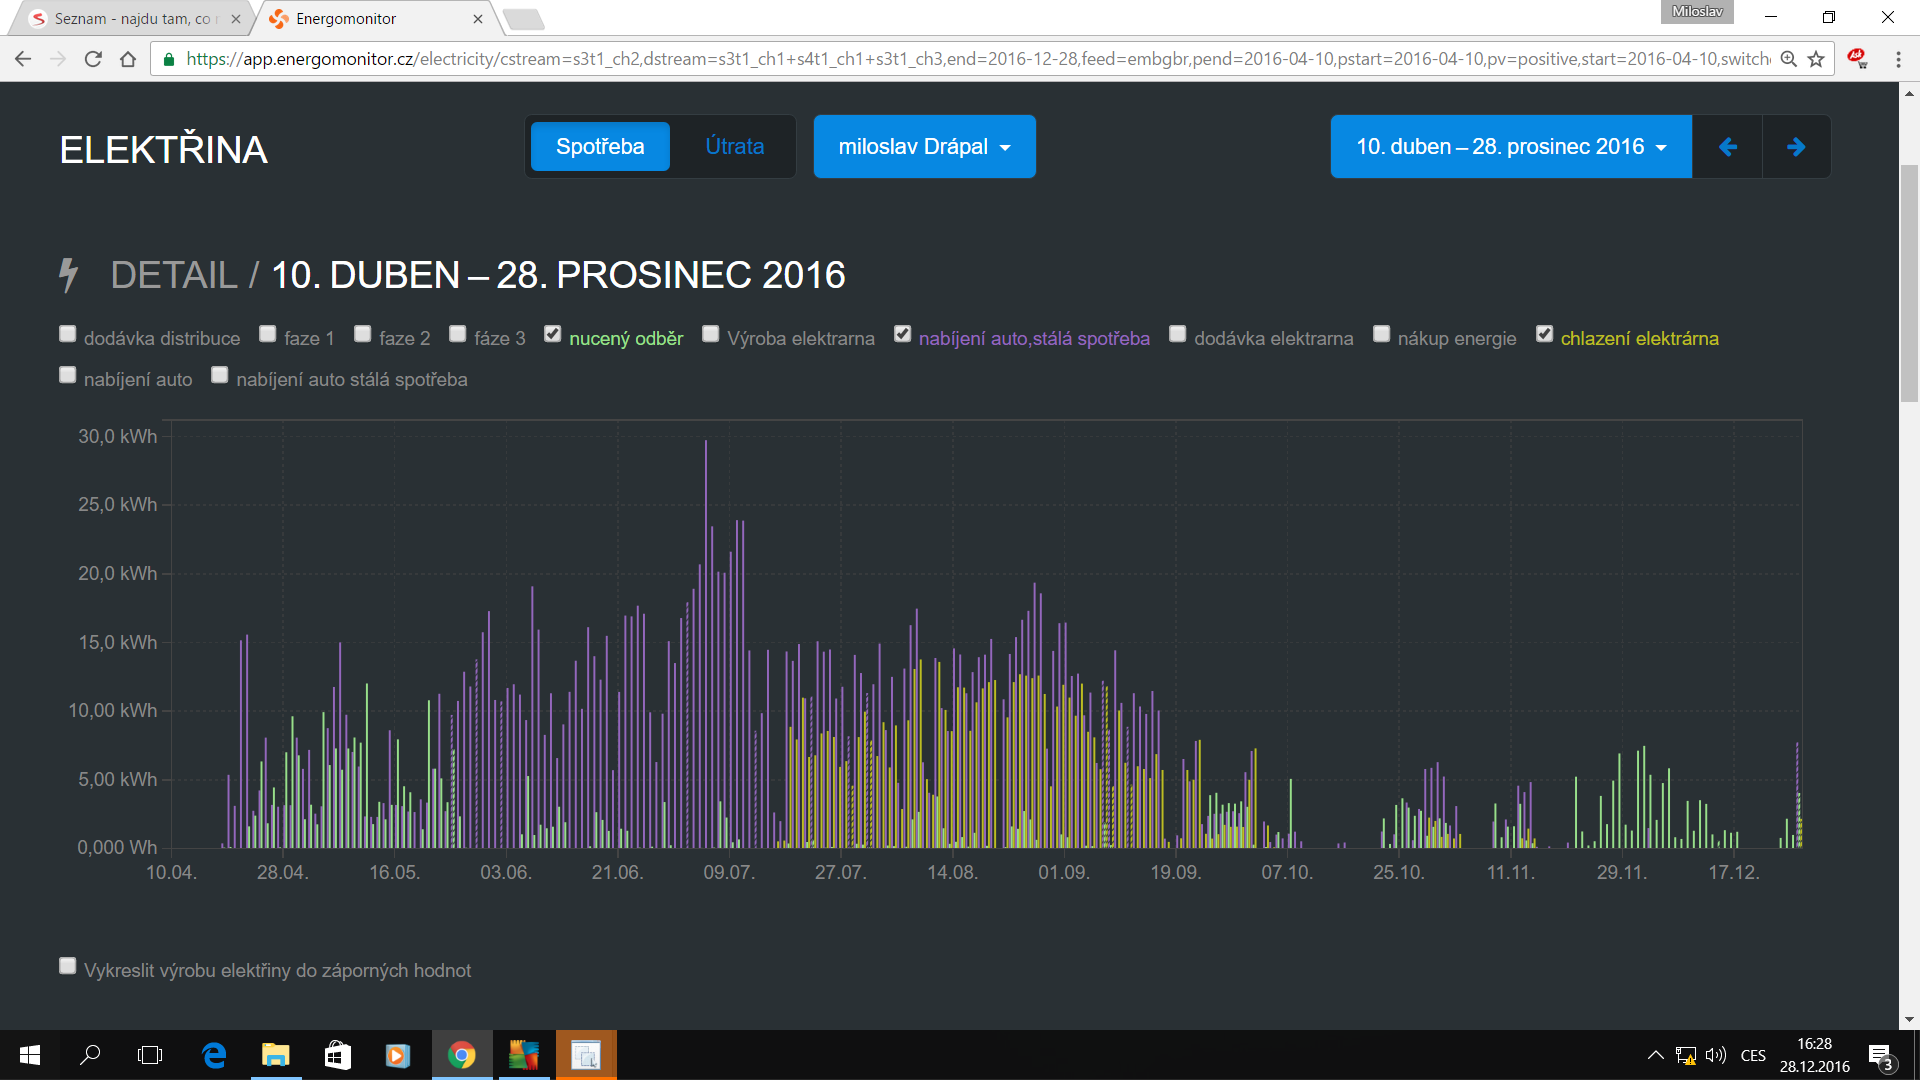Open Chrome three-dot menu
This screenshot has width=1920, height=1080.
pos(1898,59)
